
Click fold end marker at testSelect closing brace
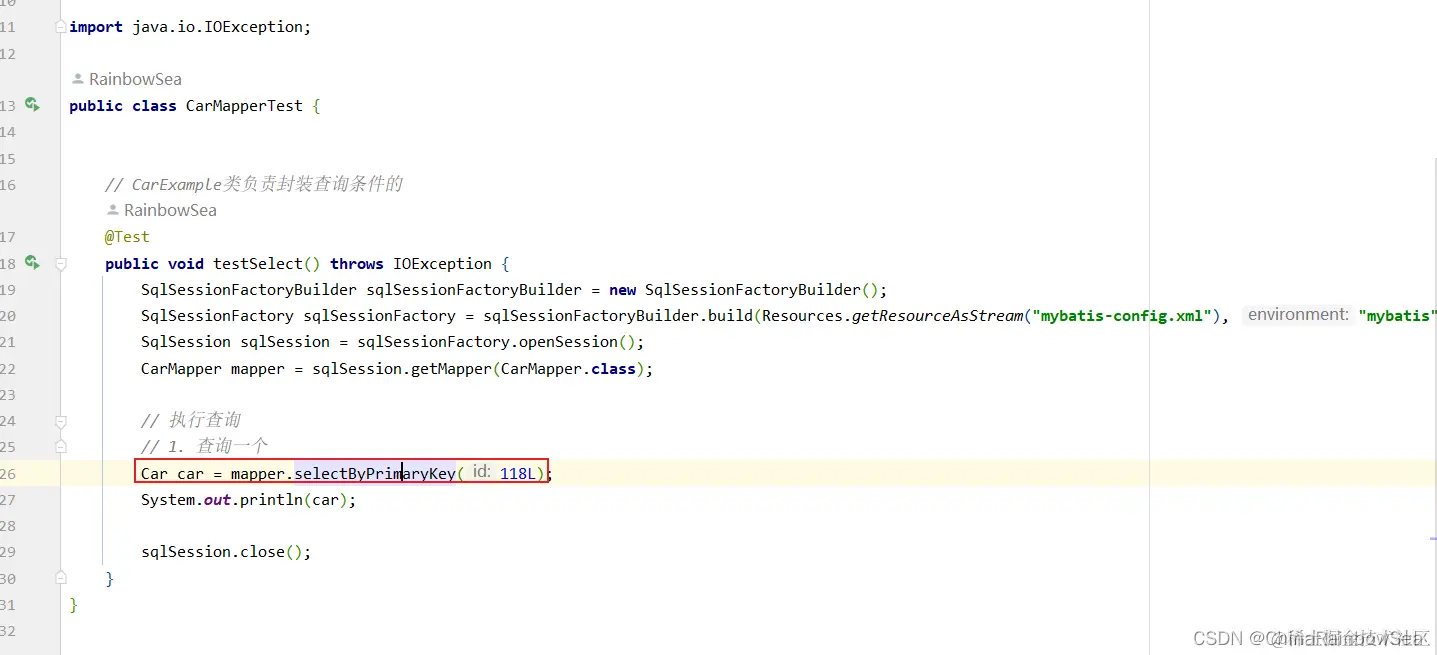click(x=61, y=577)
